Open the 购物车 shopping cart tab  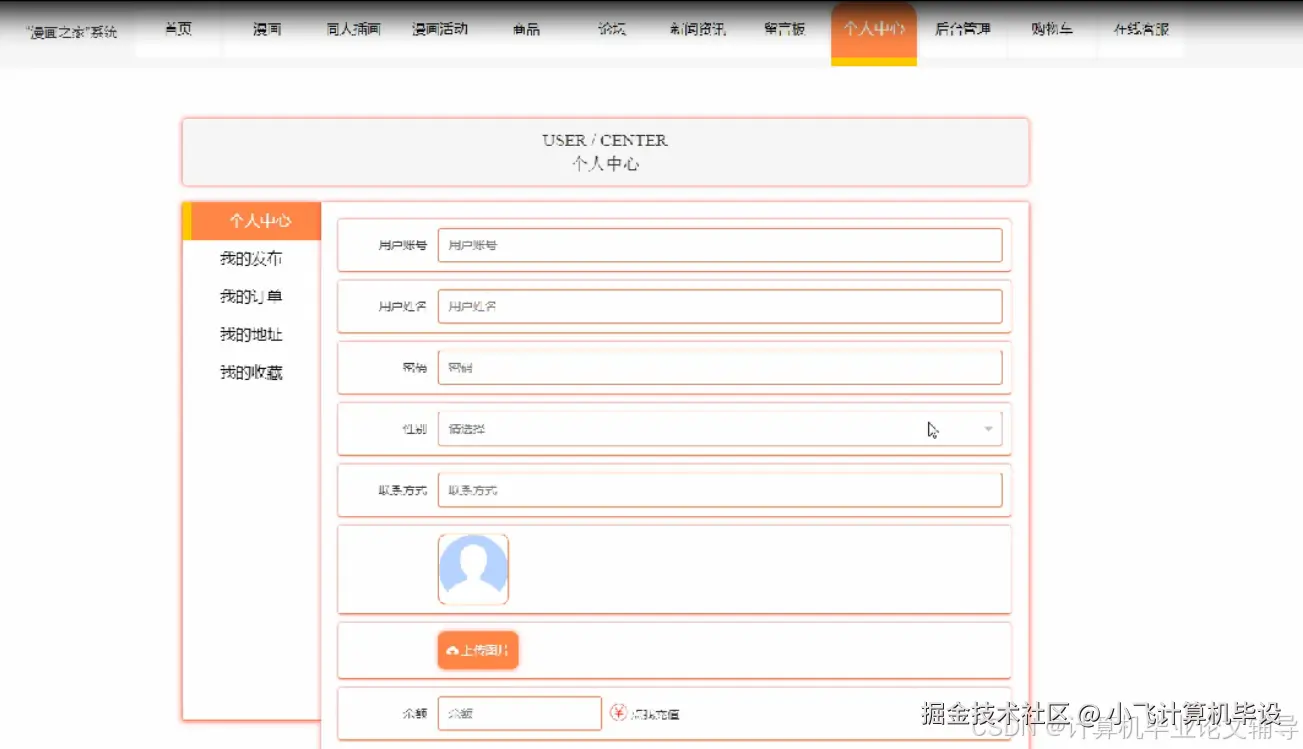tap(1052, 30)
